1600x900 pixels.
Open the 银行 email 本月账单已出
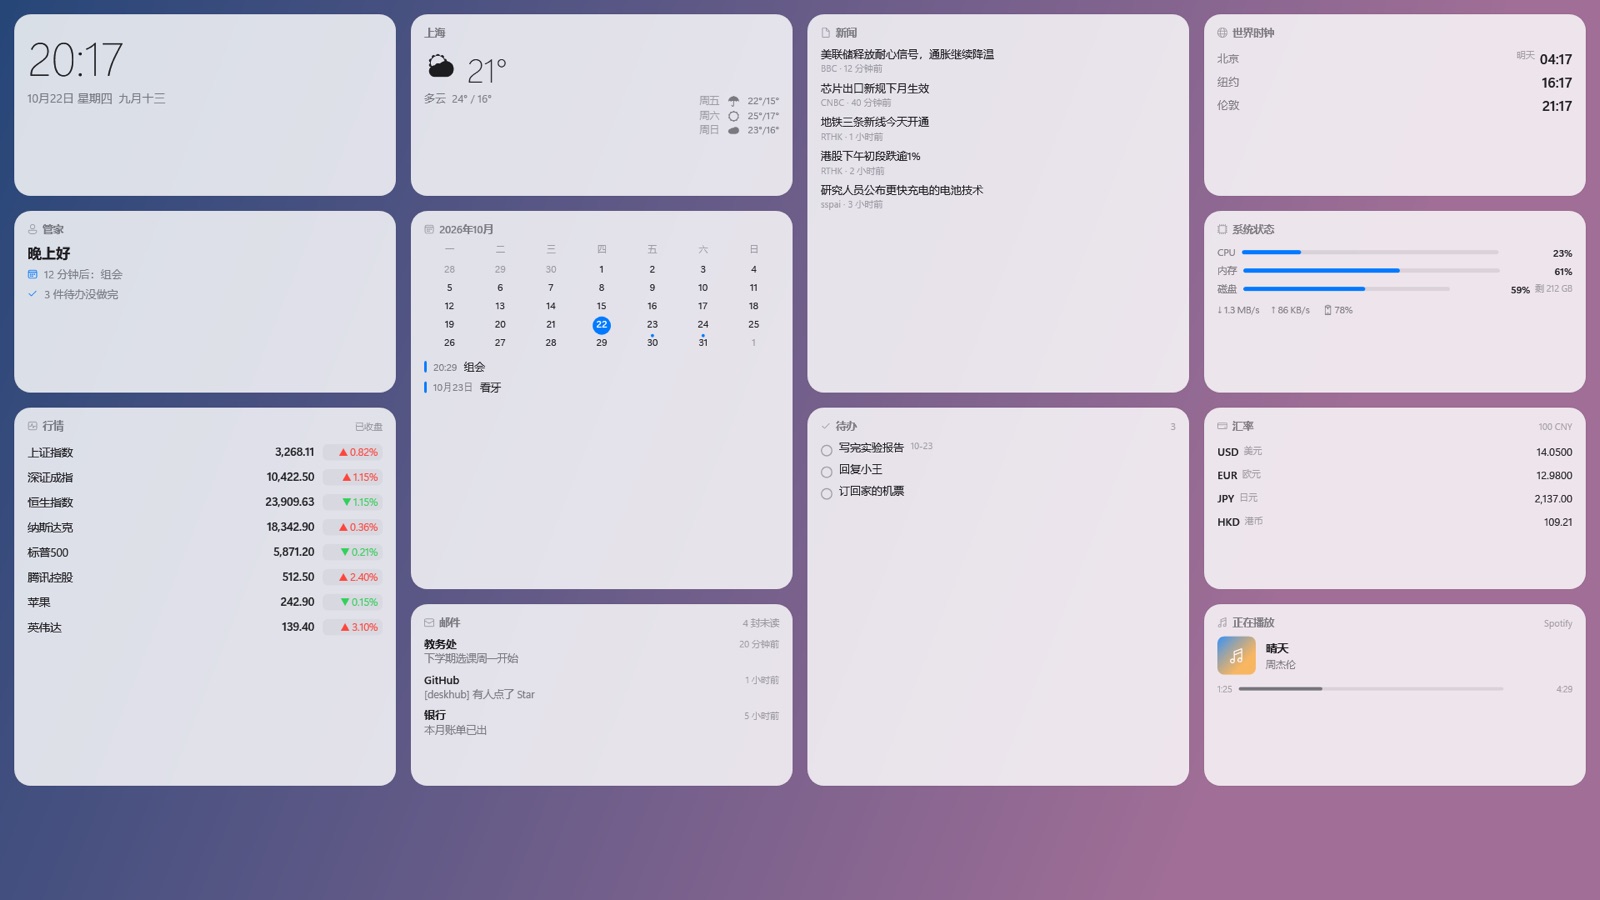pos(601,722)
